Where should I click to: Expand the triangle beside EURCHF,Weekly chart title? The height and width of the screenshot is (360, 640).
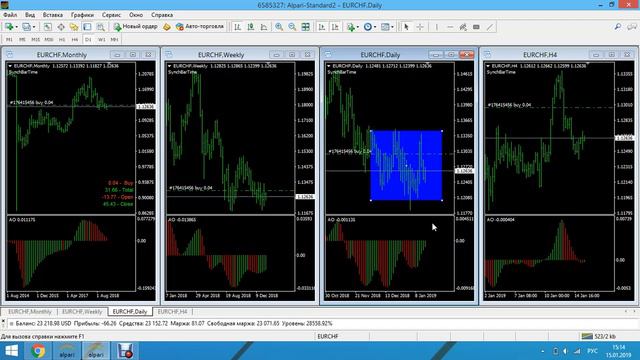coord(169,66)
